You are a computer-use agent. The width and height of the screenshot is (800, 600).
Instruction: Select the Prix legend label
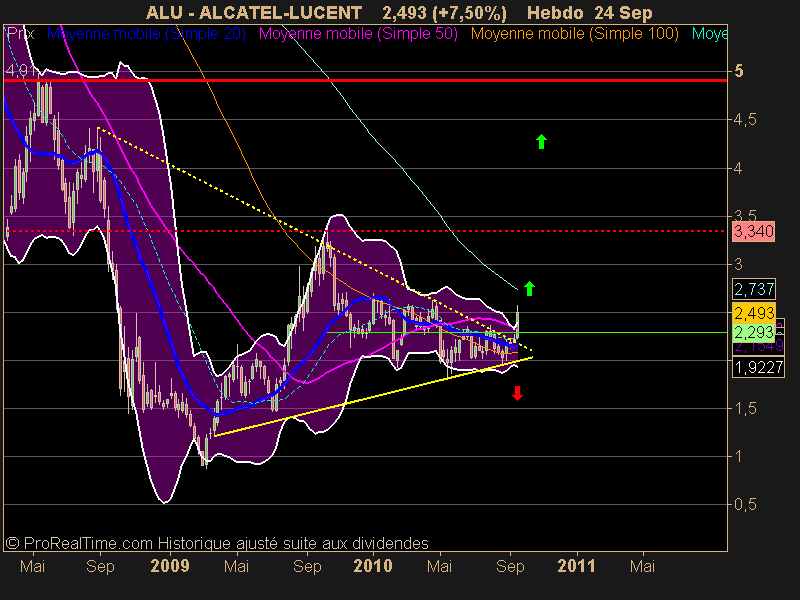click(20, 34)
